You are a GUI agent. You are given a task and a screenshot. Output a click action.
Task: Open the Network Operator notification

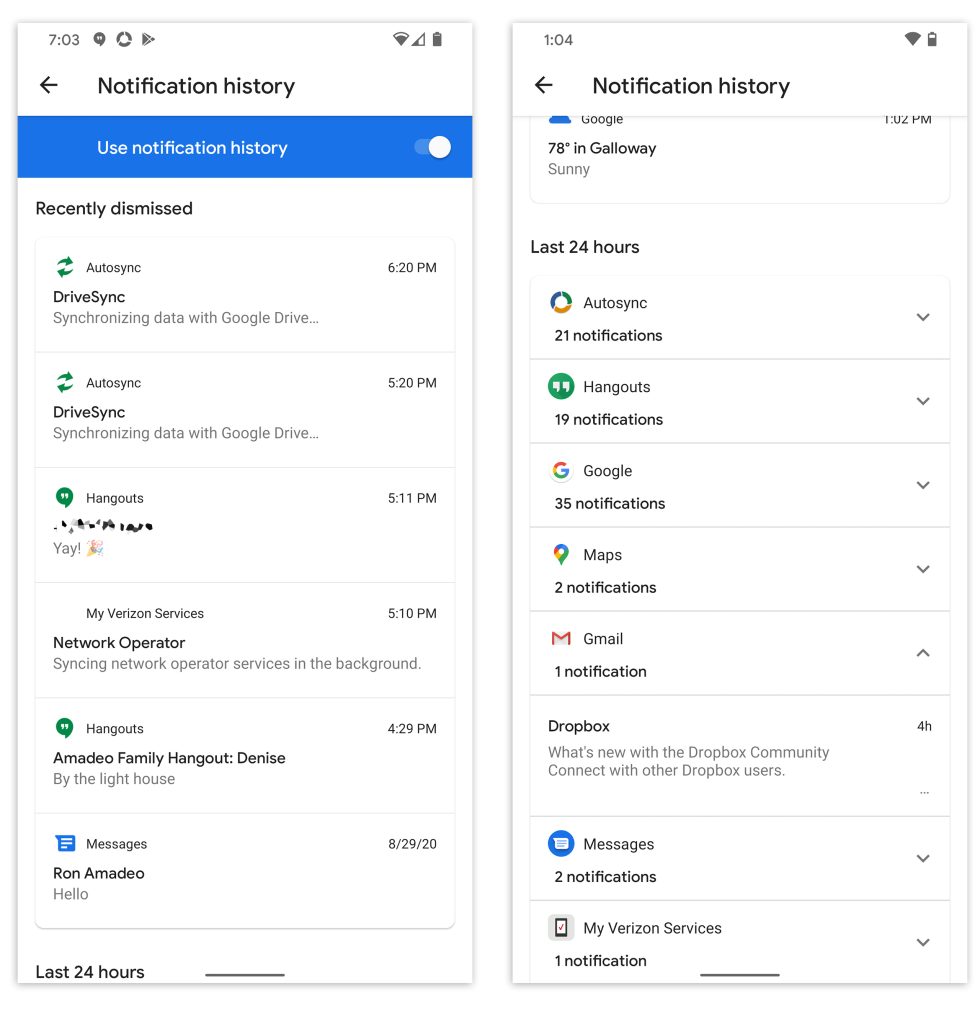coord(245,641)
